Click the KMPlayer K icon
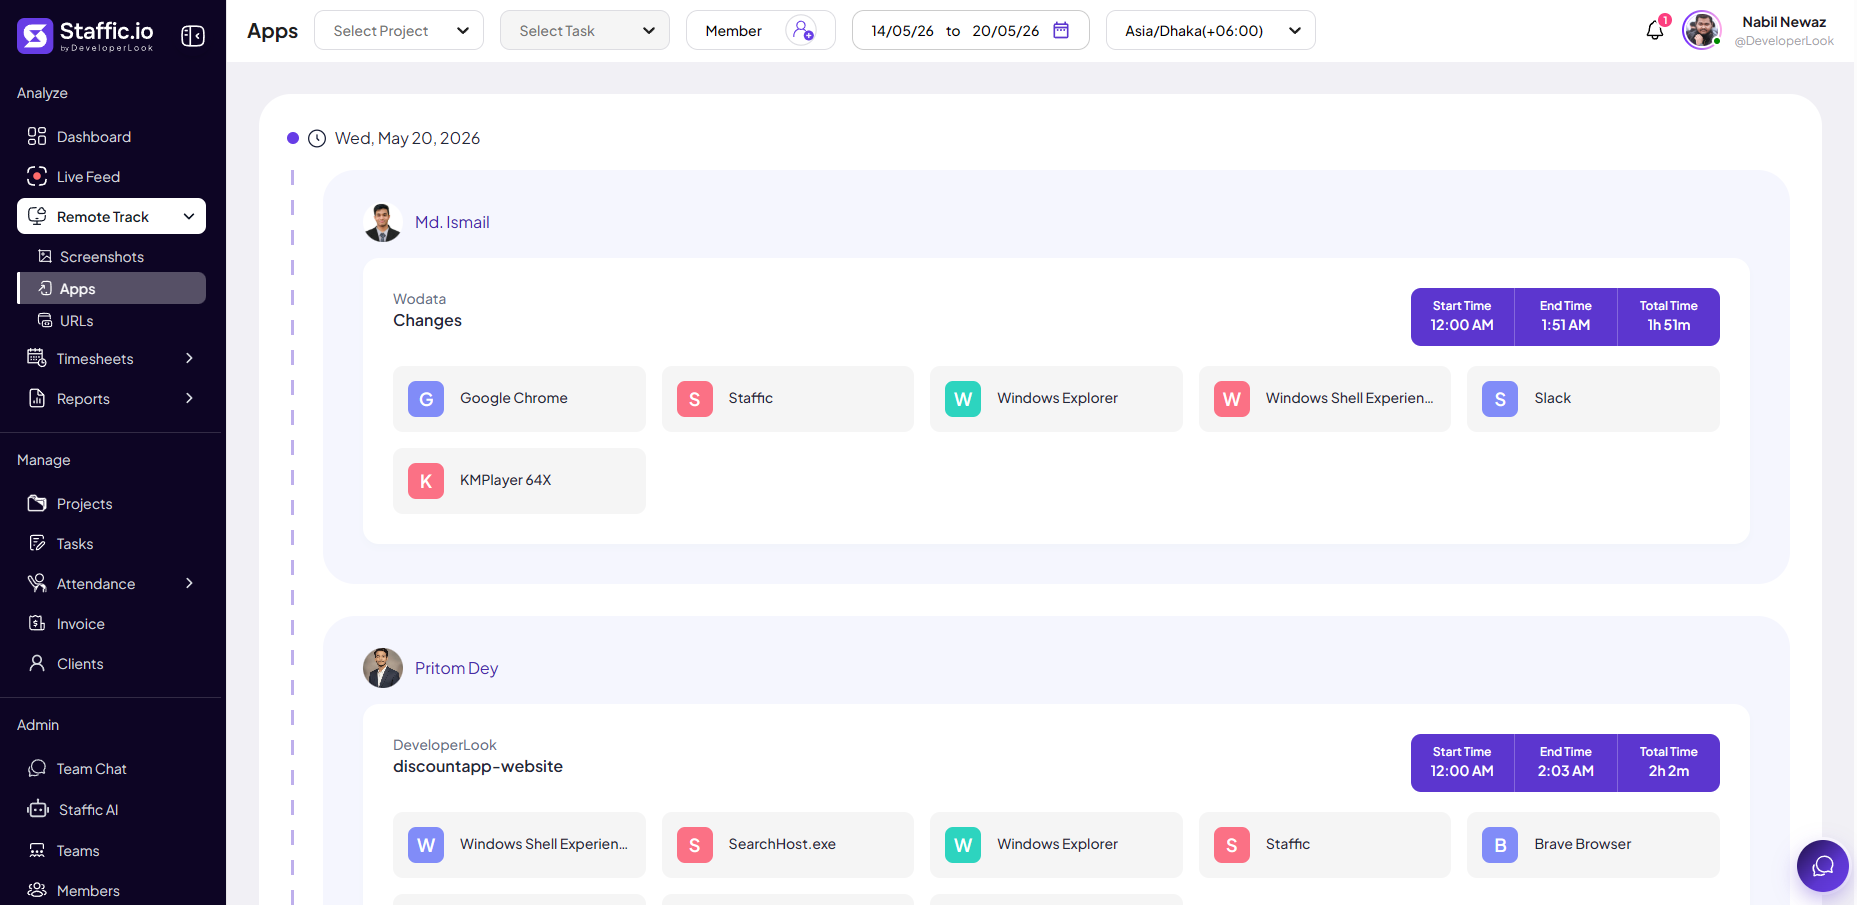The height and width of the screenshot is (905, 1857). 426,481
